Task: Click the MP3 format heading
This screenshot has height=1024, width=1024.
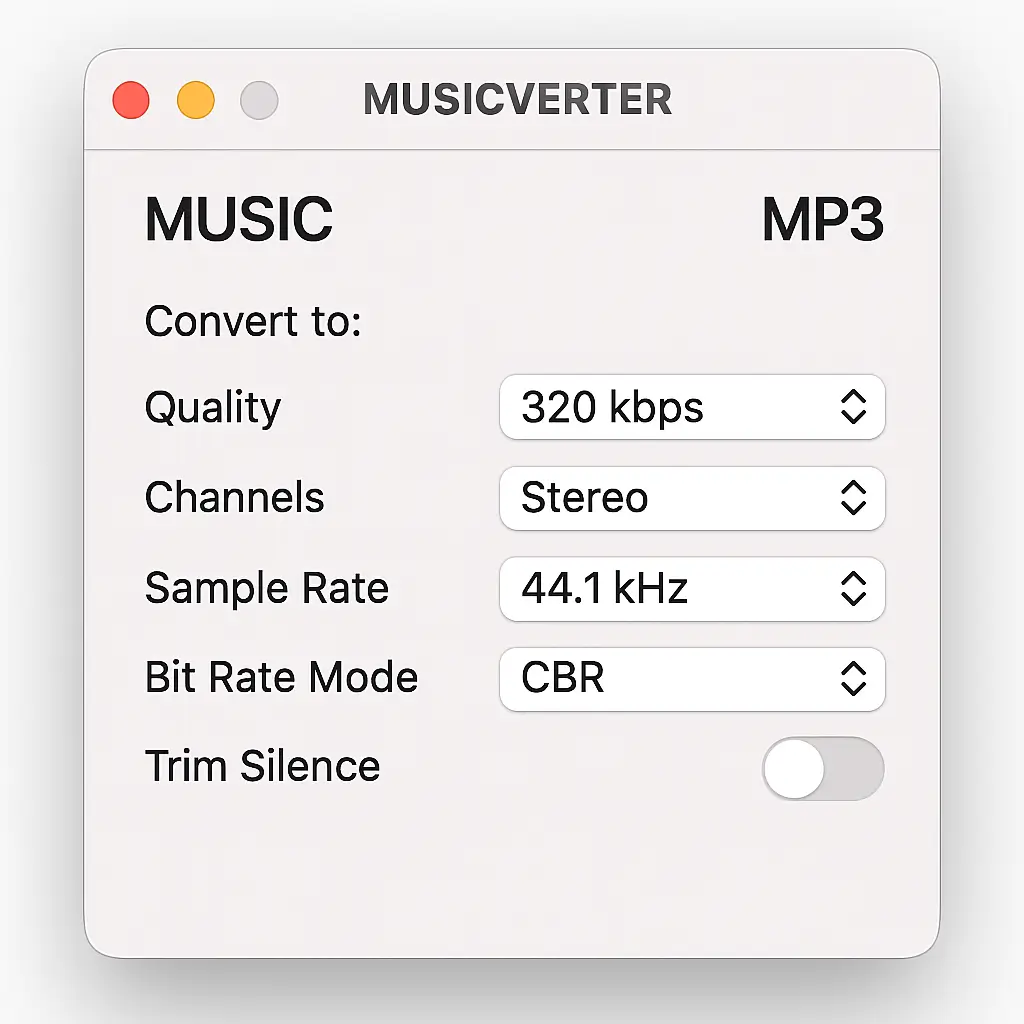Action: pos(823,219)
